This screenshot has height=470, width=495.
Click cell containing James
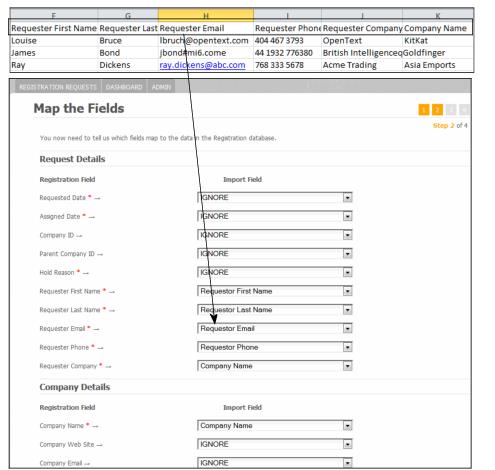click(54, 53)
